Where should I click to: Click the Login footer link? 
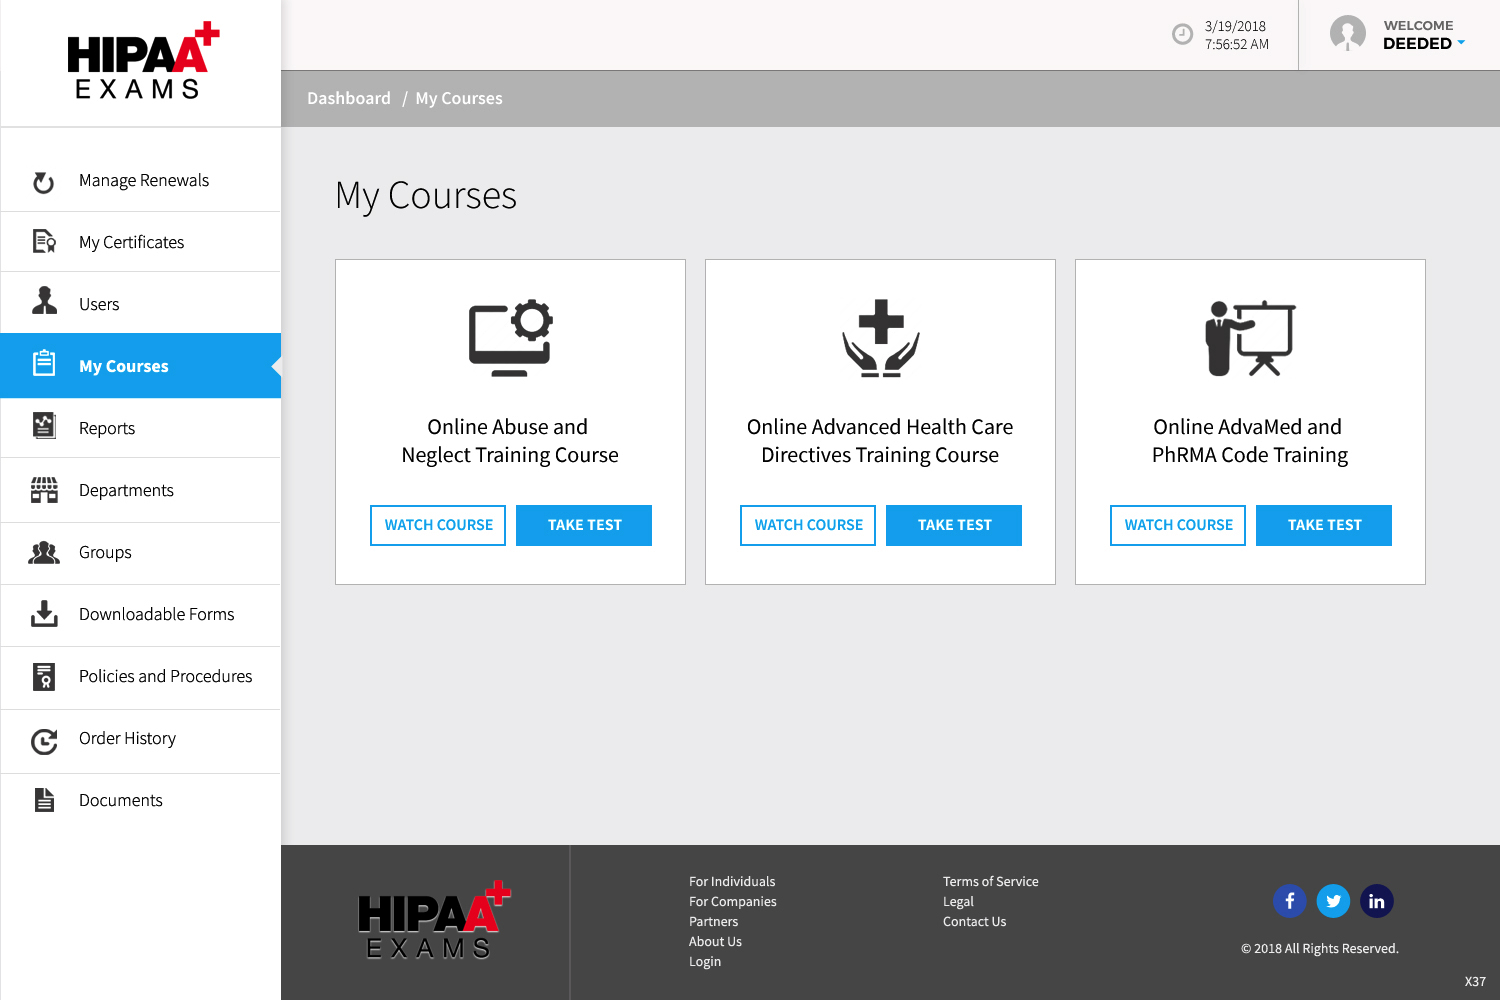pos(705,961)
